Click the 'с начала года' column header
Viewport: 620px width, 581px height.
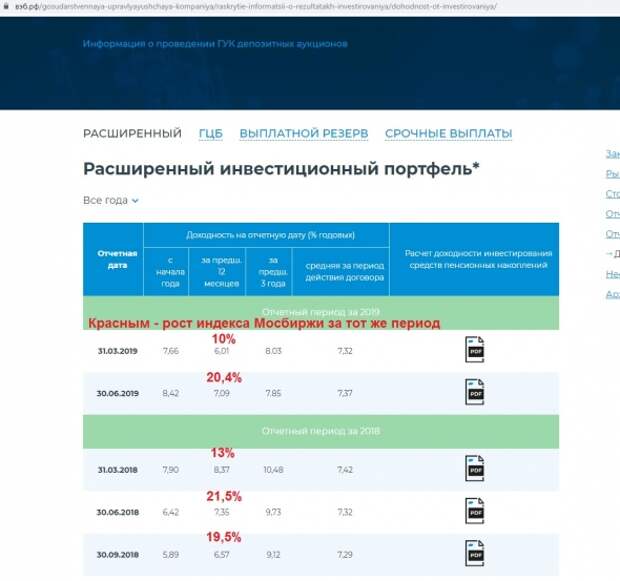[166, 272]
